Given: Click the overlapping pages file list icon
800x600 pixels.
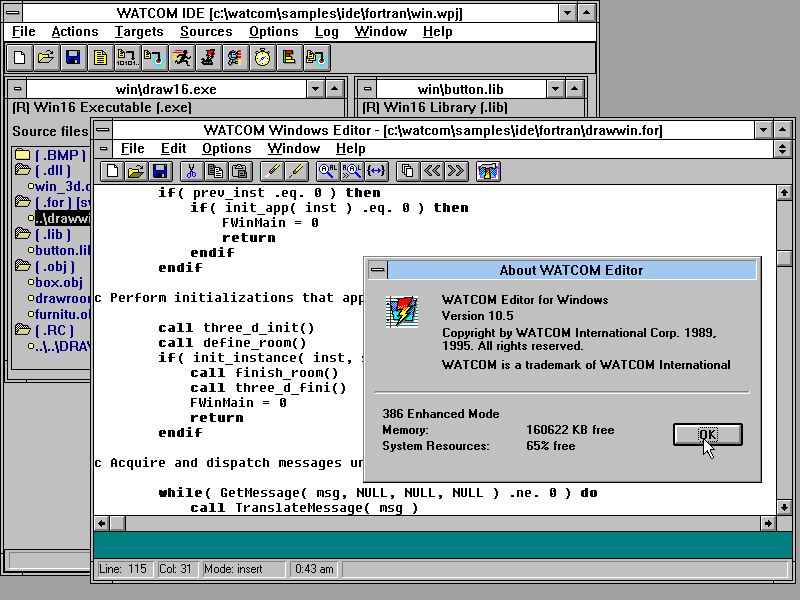Looking at the screenshot, I should pyautogui.click(x=408, y=171).
